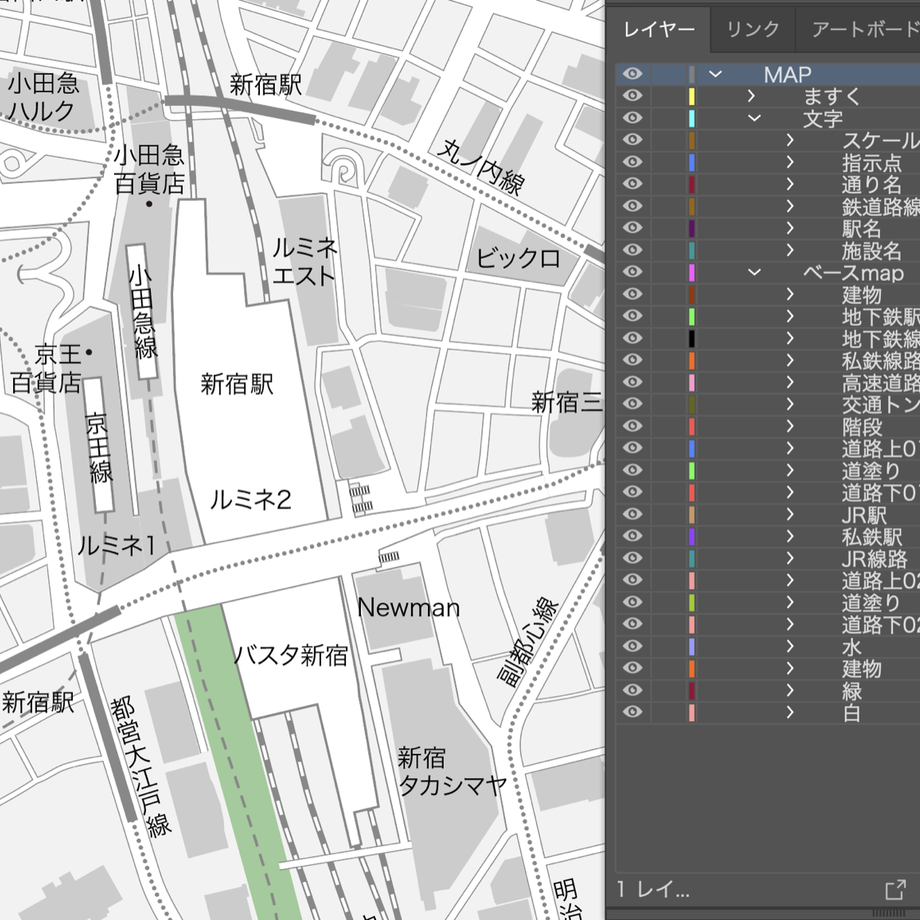Image resolution: width=920 pixels, height=920 pixels.
Task: Expand the 道路上01 sublayer
Action: [x=790, y=448]
